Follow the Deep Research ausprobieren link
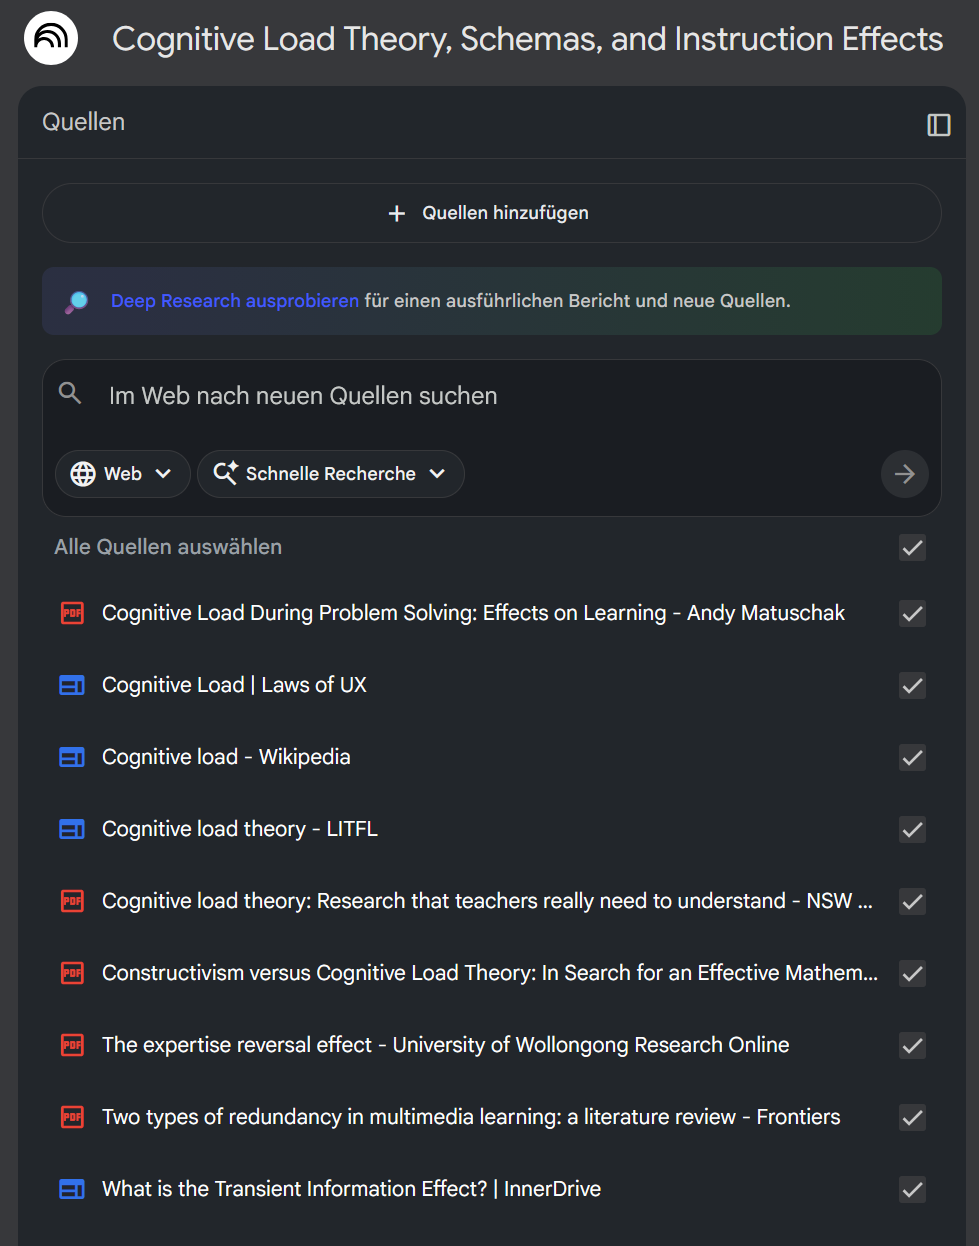The width and height of the screenshot is (979, 1246). (x=234, y=301)
